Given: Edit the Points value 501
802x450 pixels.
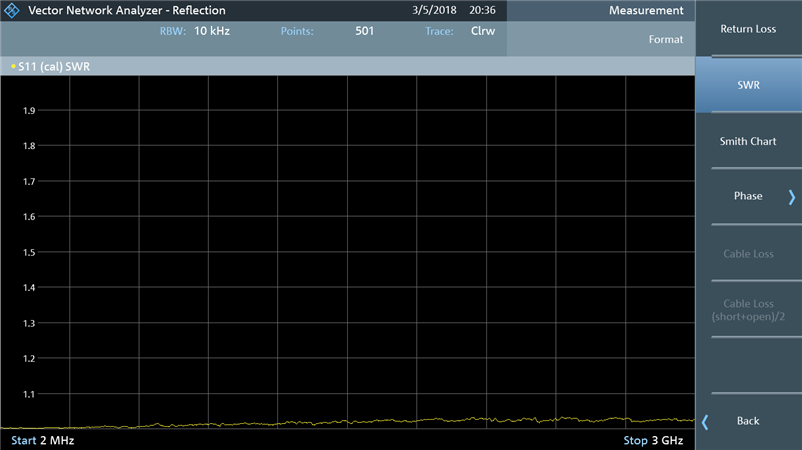Looking at the screenshot, I should [x=365, y=31].
